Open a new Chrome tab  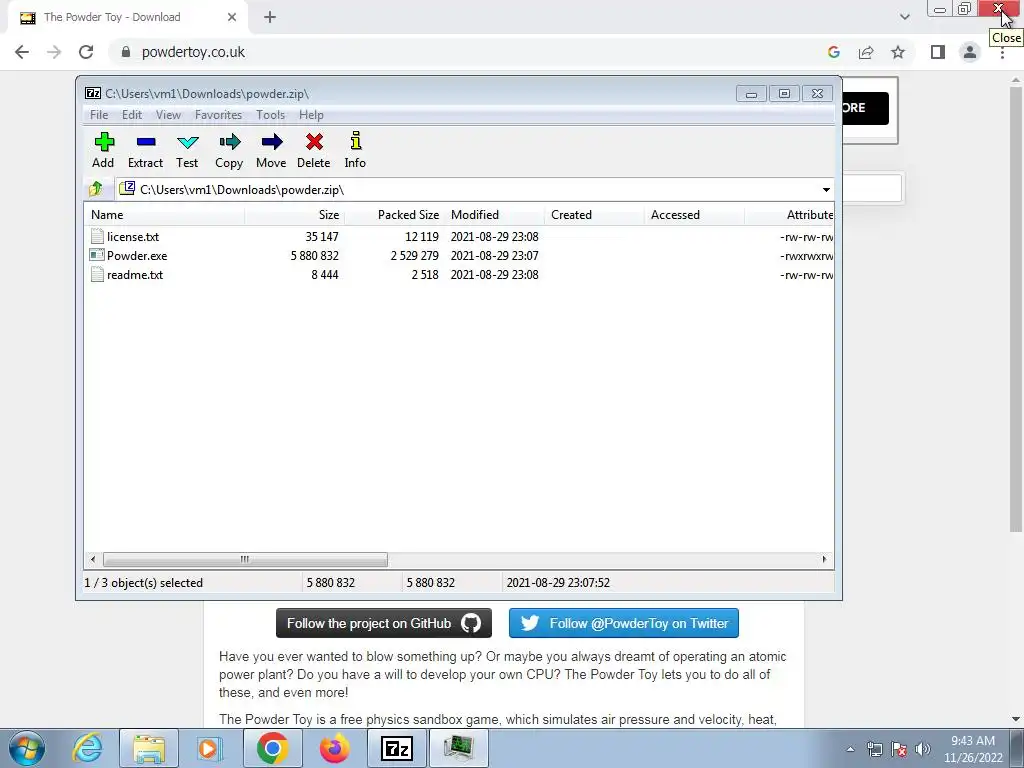tap(270, 18)
